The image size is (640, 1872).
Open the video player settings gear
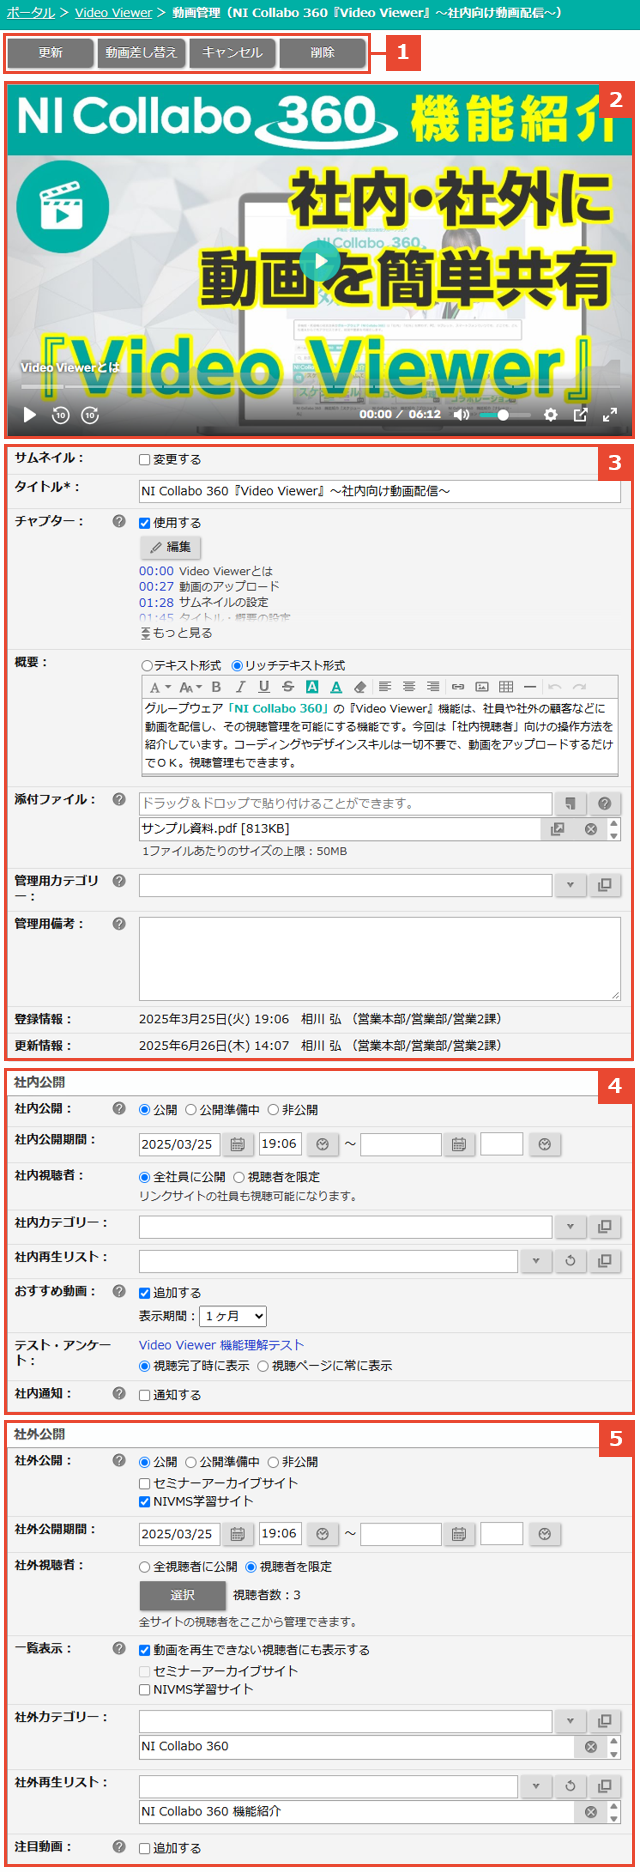[x=550, y=414]
